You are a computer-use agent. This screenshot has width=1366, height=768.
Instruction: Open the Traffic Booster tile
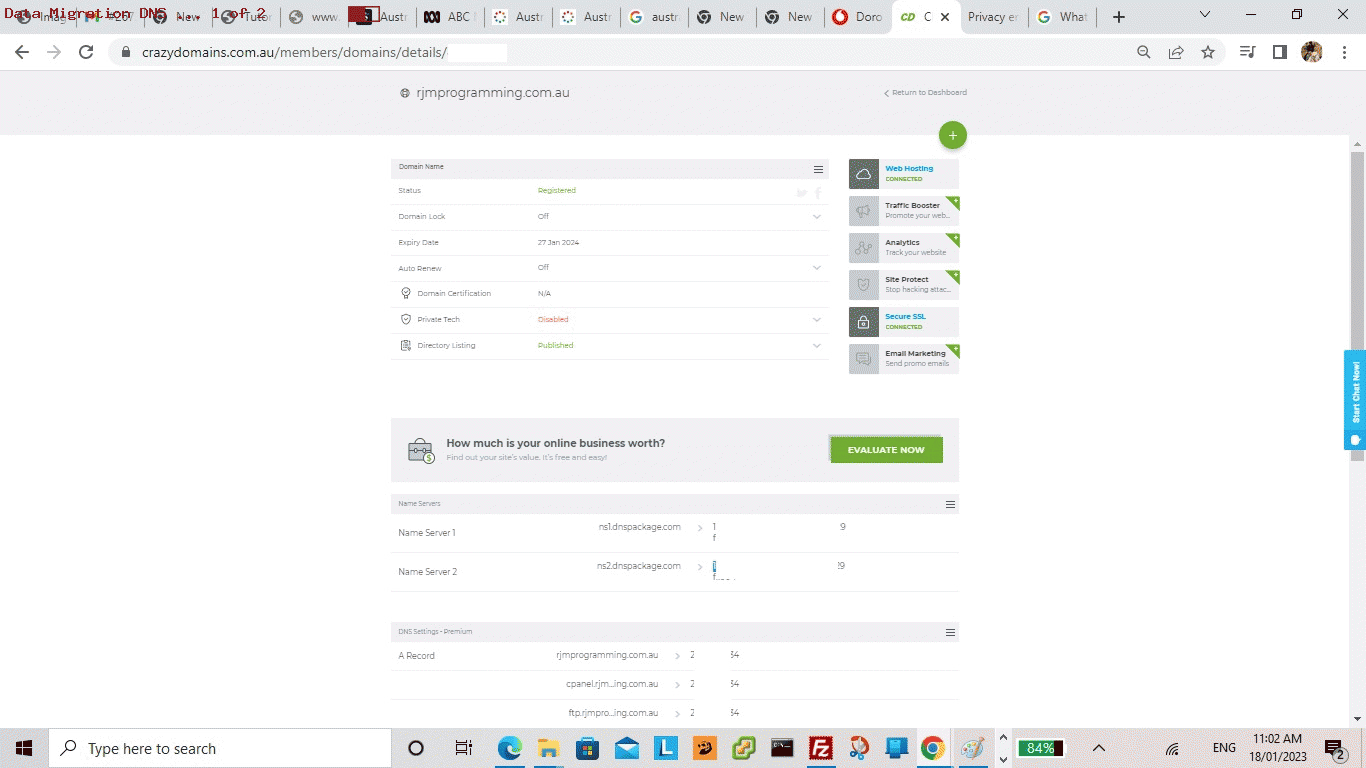pos(904,211)
